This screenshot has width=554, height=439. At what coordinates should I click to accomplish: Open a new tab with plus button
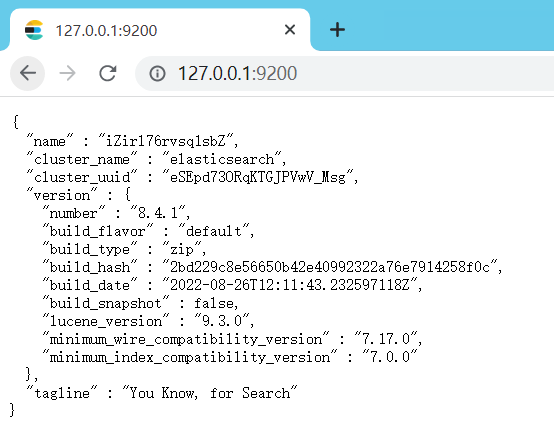337,30
